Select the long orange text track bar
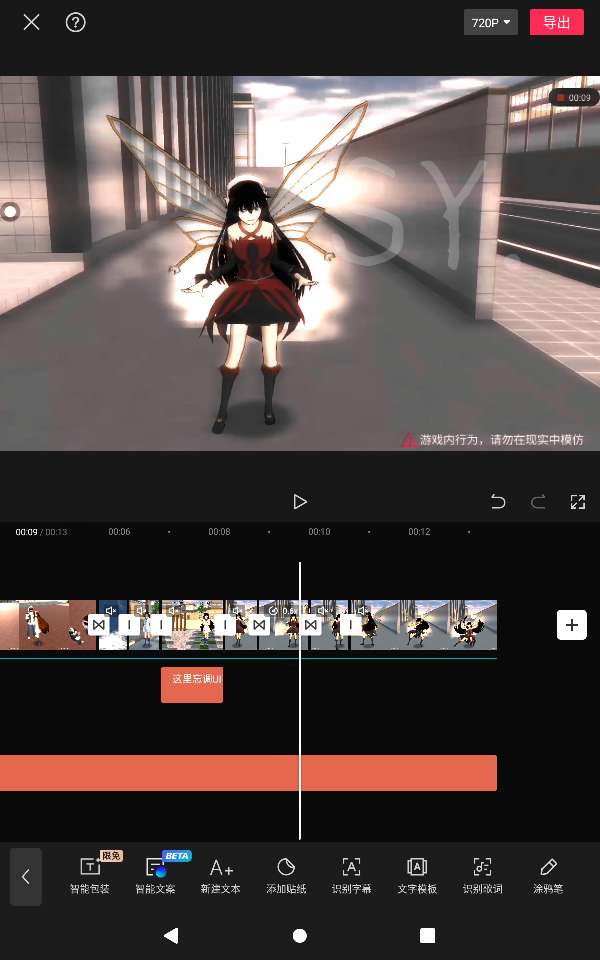This screenshot has height=960, width=600. 248,773
